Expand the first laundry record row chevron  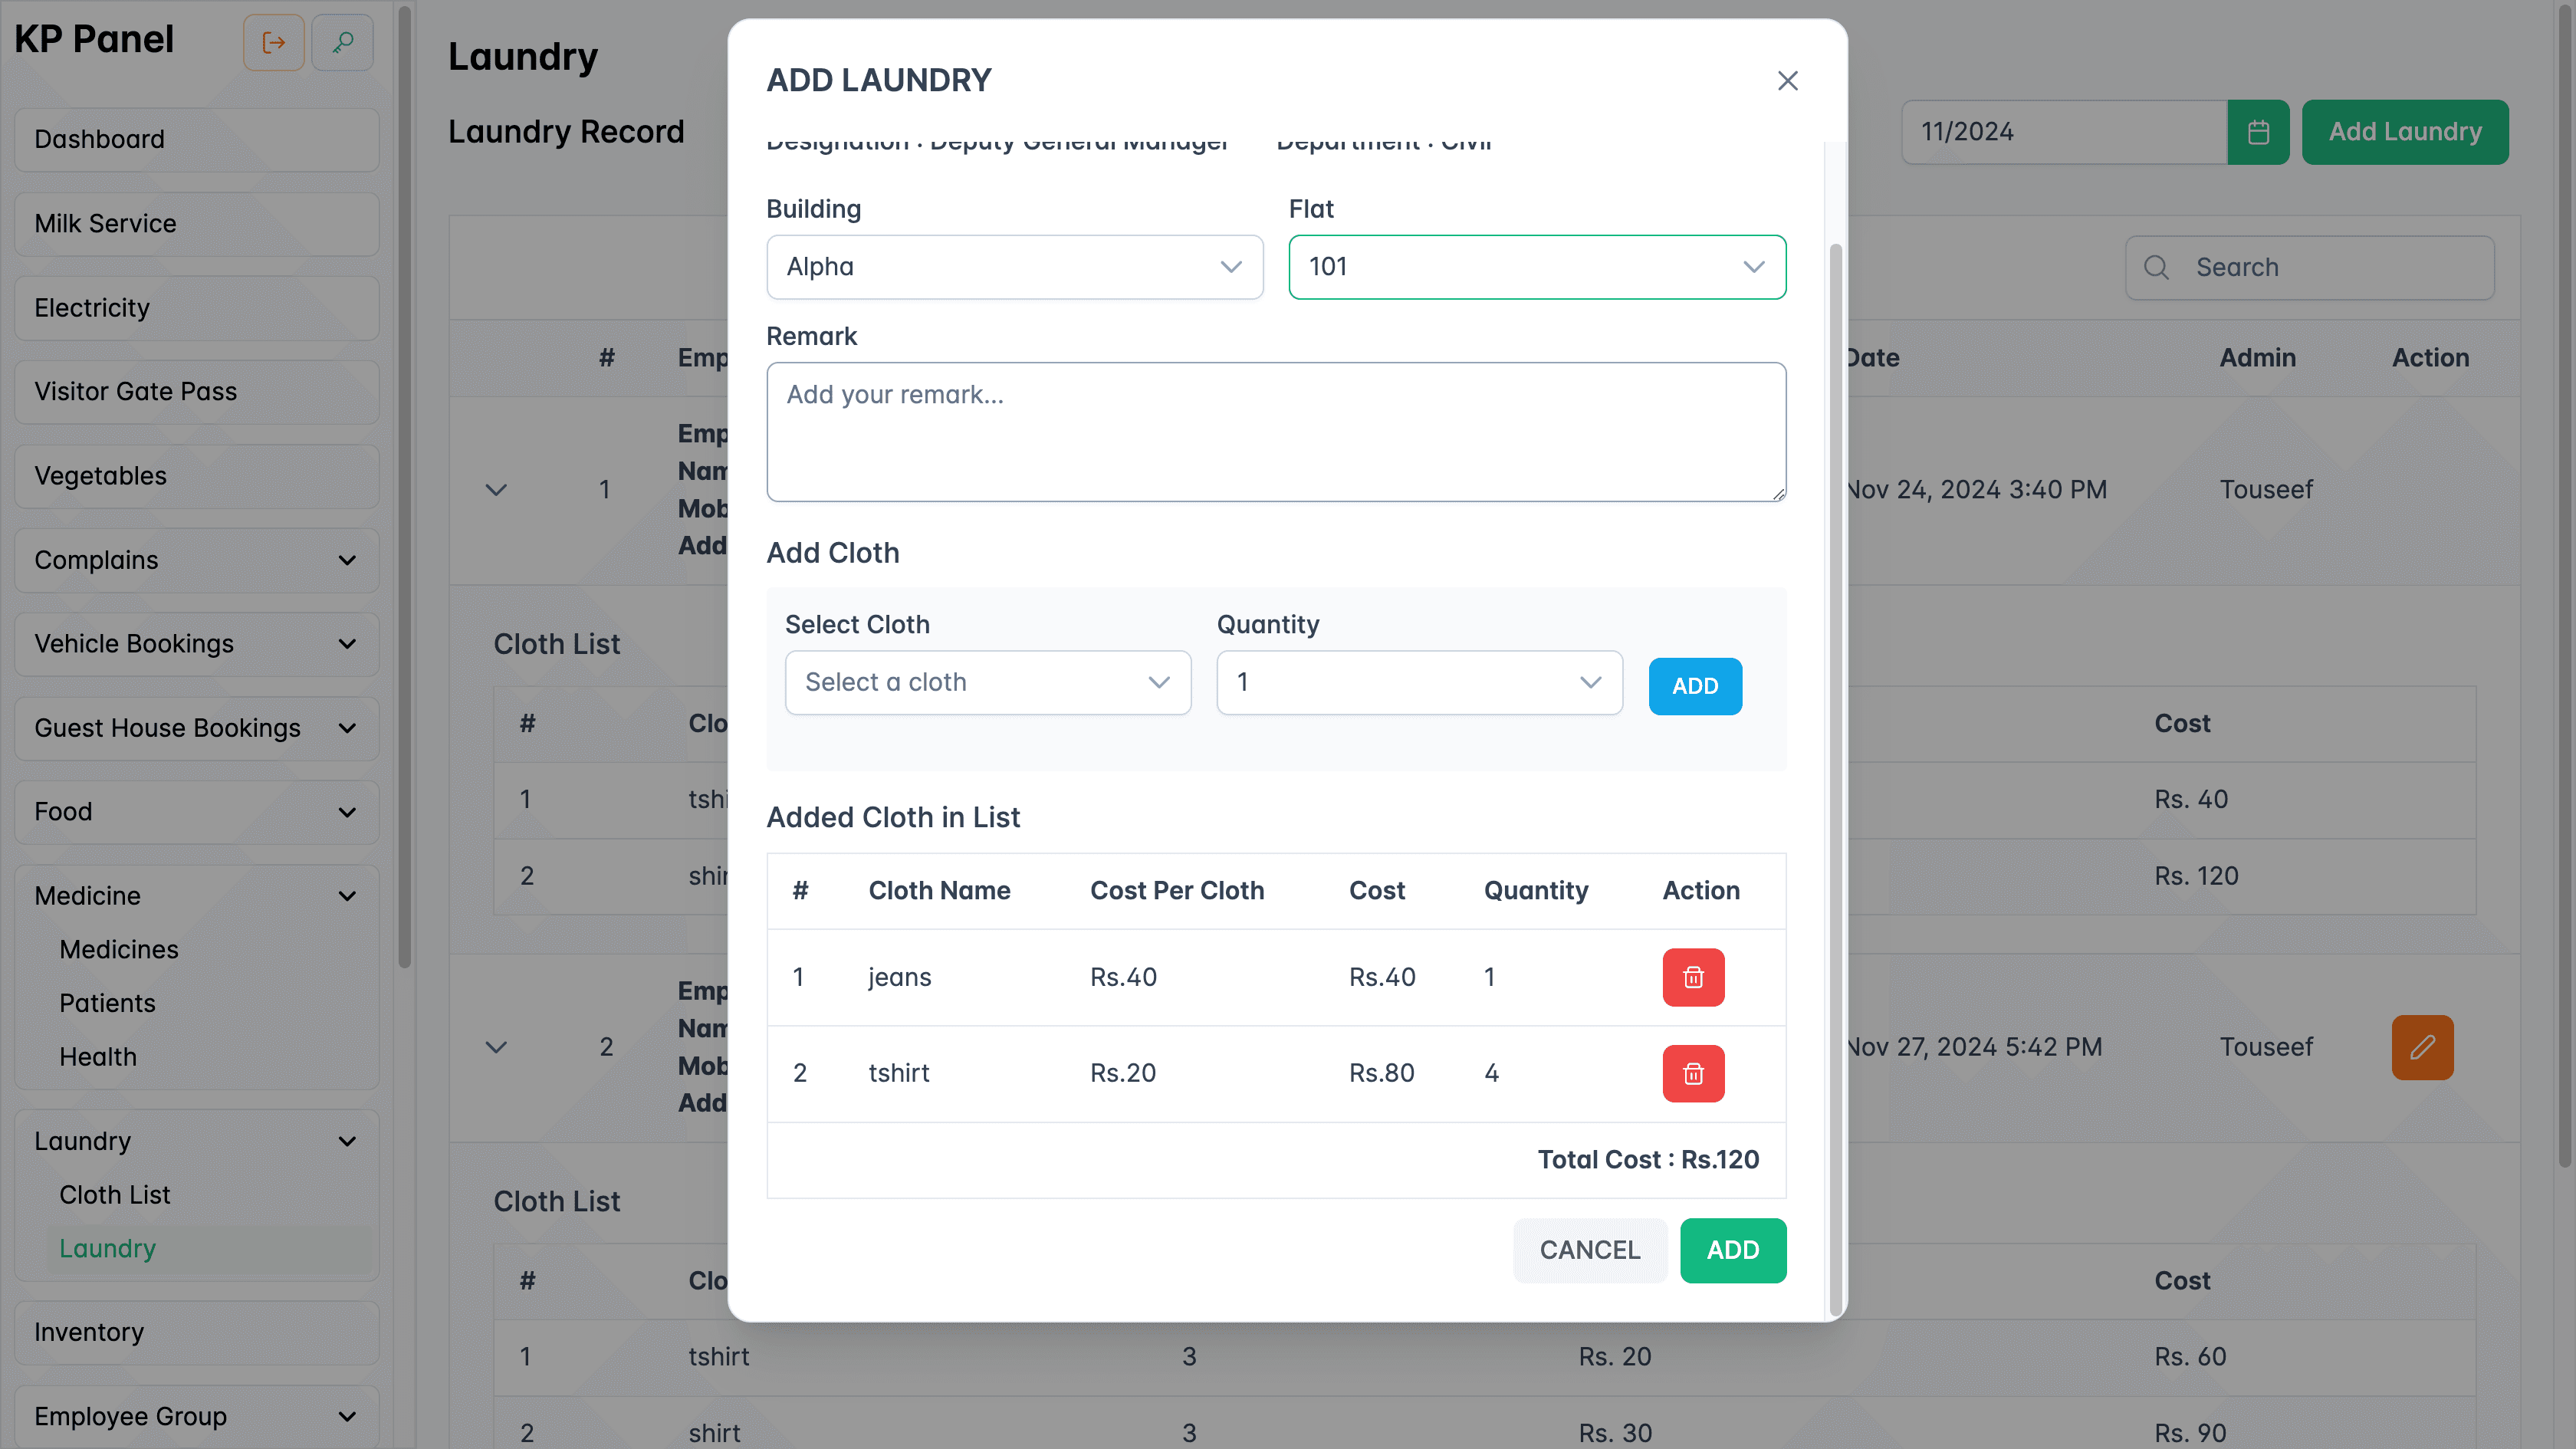coord(496,489)
